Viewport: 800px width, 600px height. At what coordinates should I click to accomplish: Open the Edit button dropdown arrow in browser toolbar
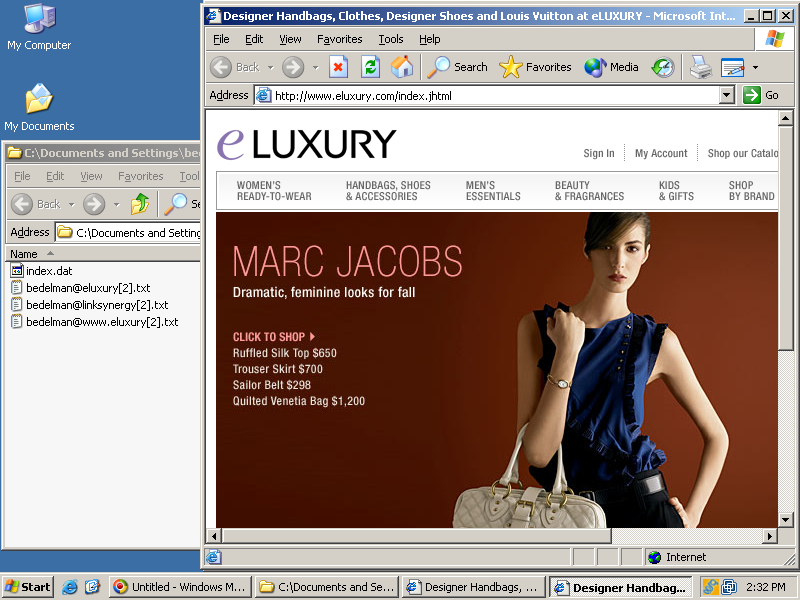pos(756,67)
